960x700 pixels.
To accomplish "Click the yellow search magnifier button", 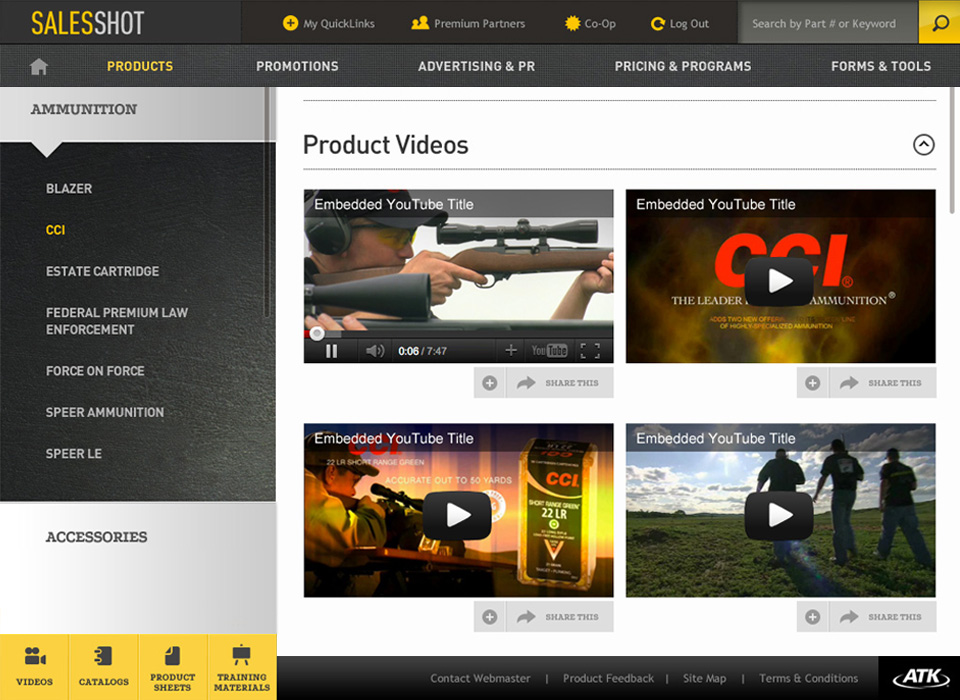I will 939,23.
